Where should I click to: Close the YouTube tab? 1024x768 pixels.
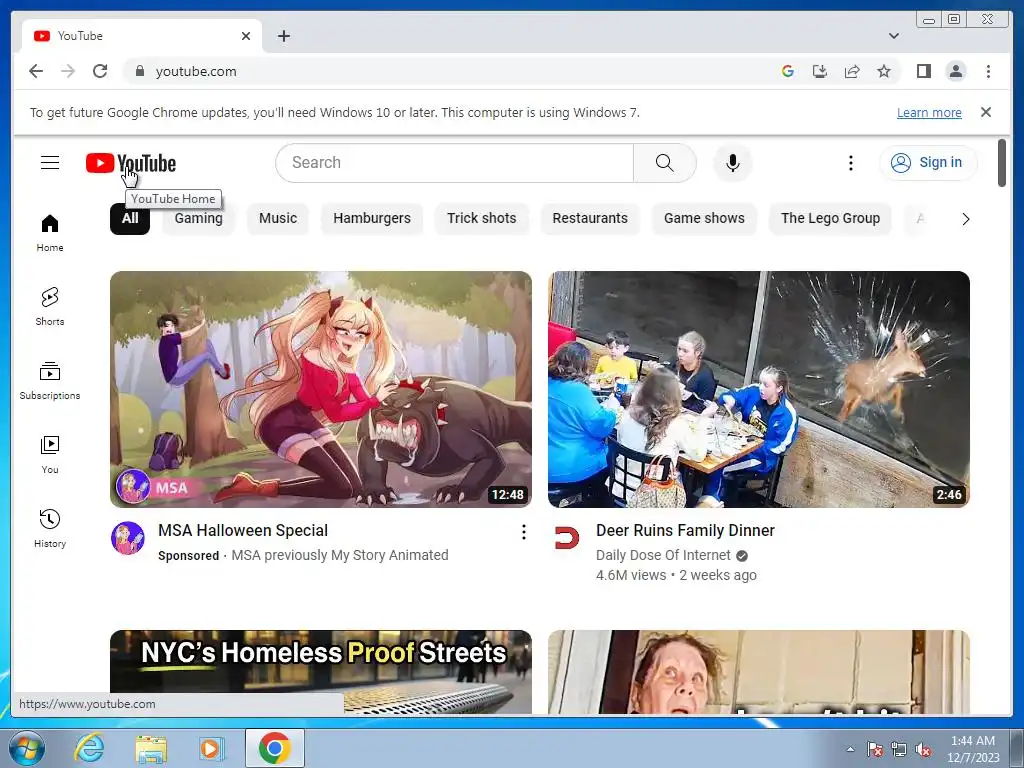[x=246, y=36]
